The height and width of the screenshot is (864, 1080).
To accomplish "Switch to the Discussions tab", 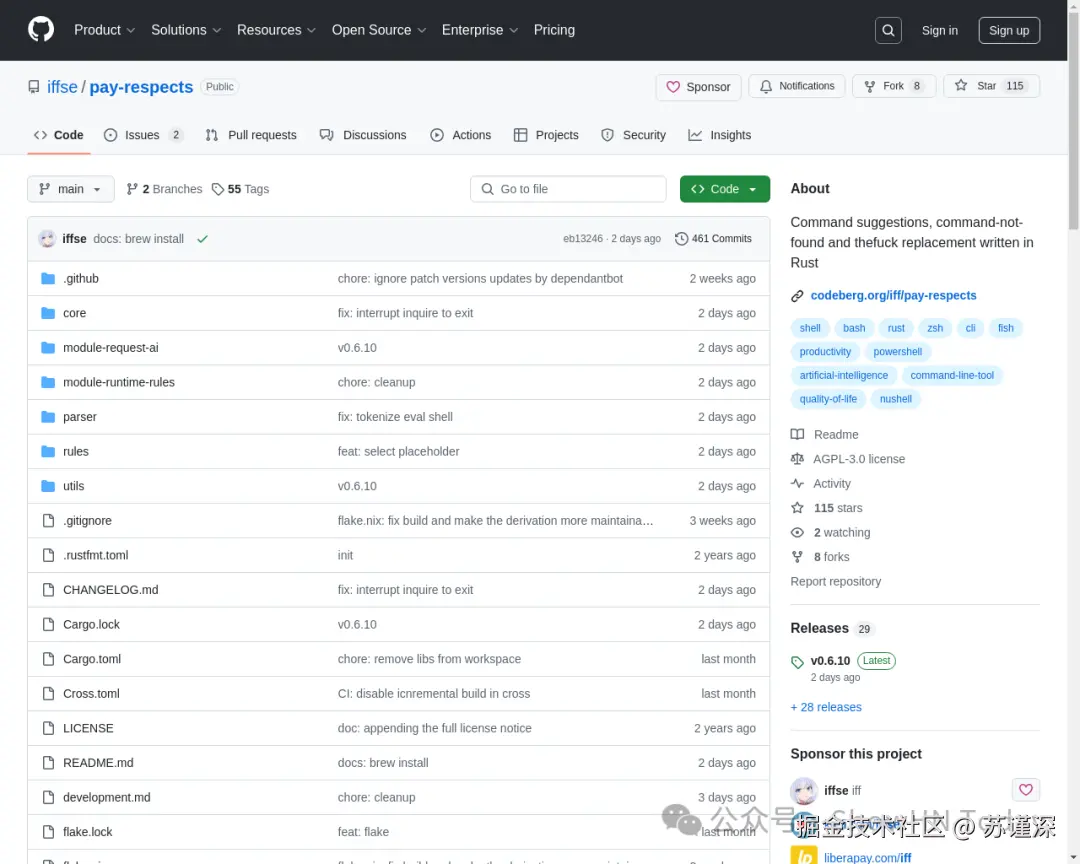I will tap(363, 135).
